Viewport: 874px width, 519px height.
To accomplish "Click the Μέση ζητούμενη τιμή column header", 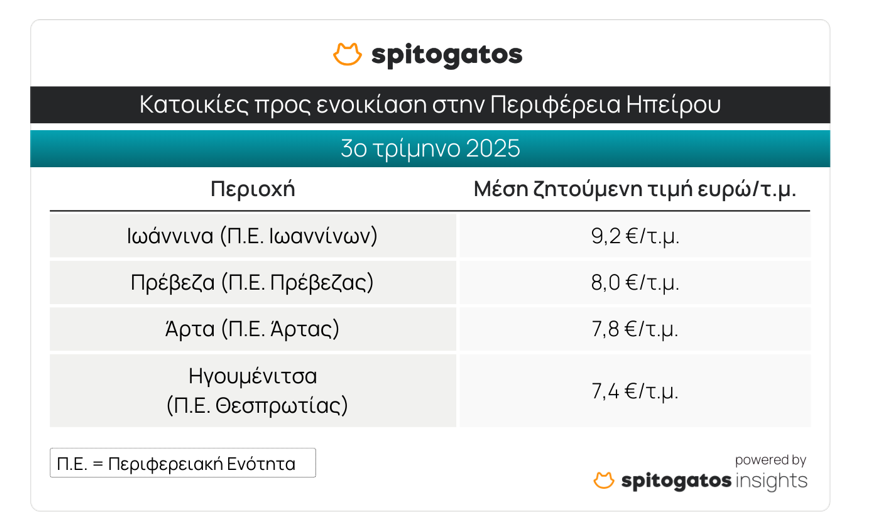I will (x=634, y=189).
